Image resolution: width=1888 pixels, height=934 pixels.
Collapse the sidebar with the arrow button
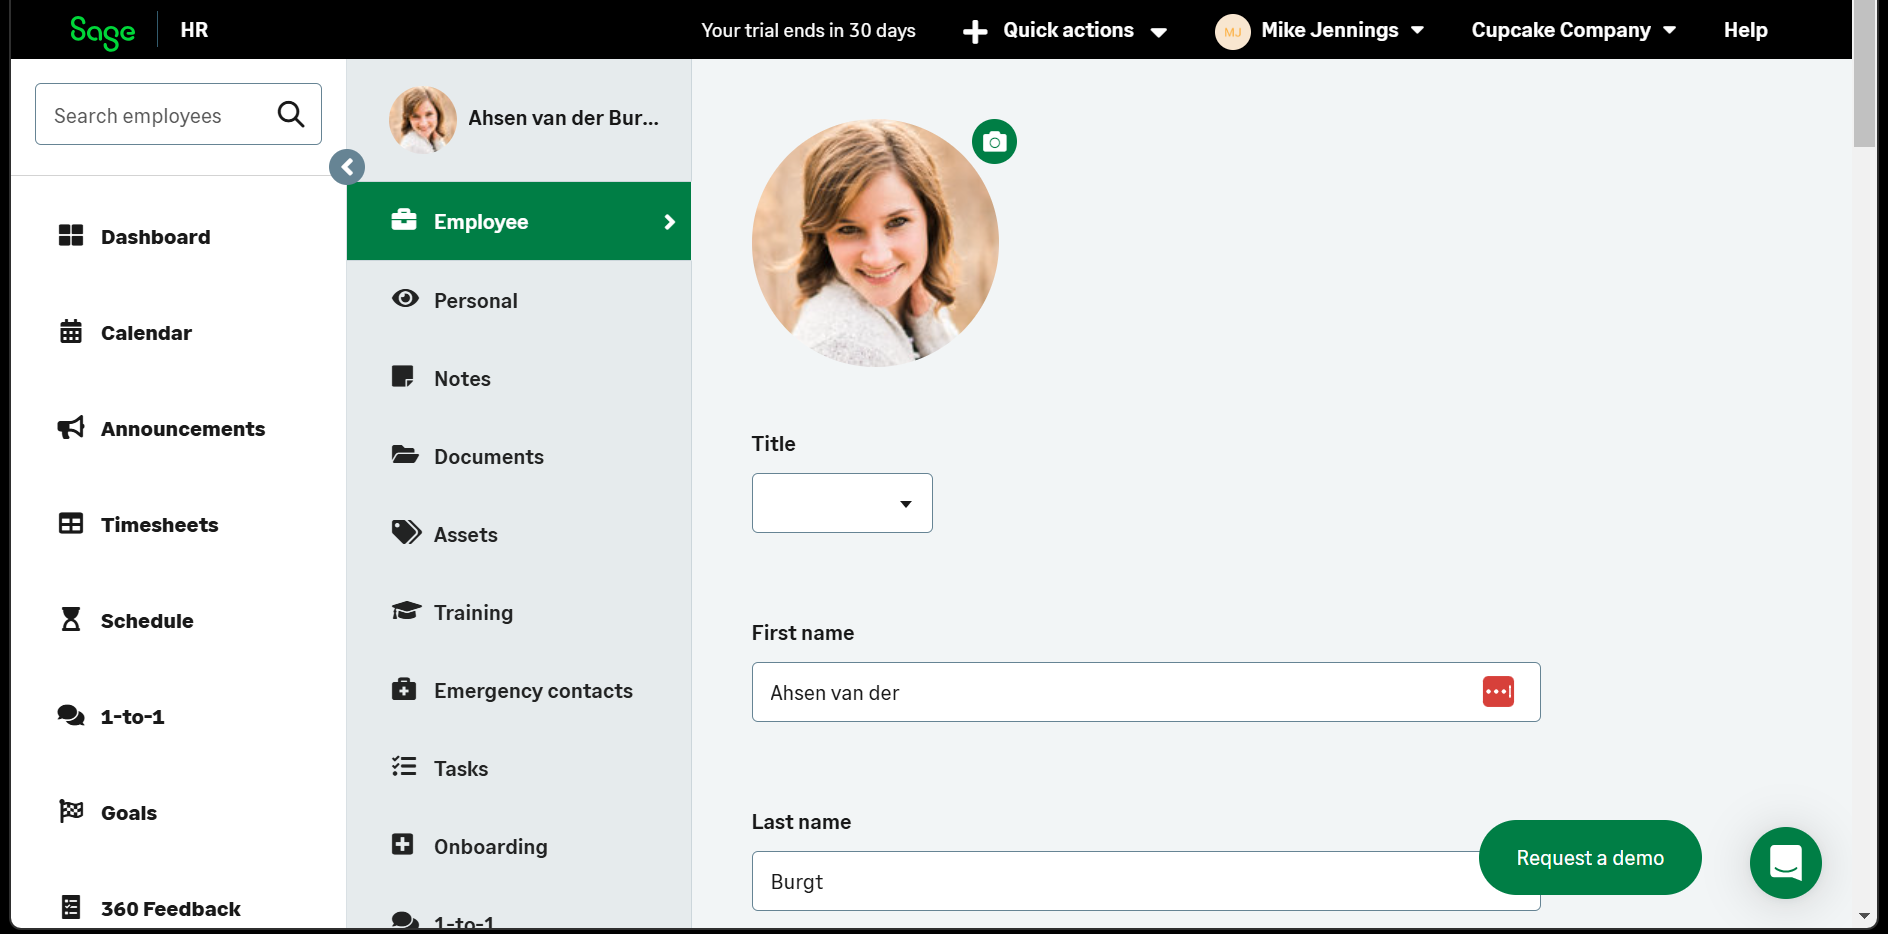(347, 167)
